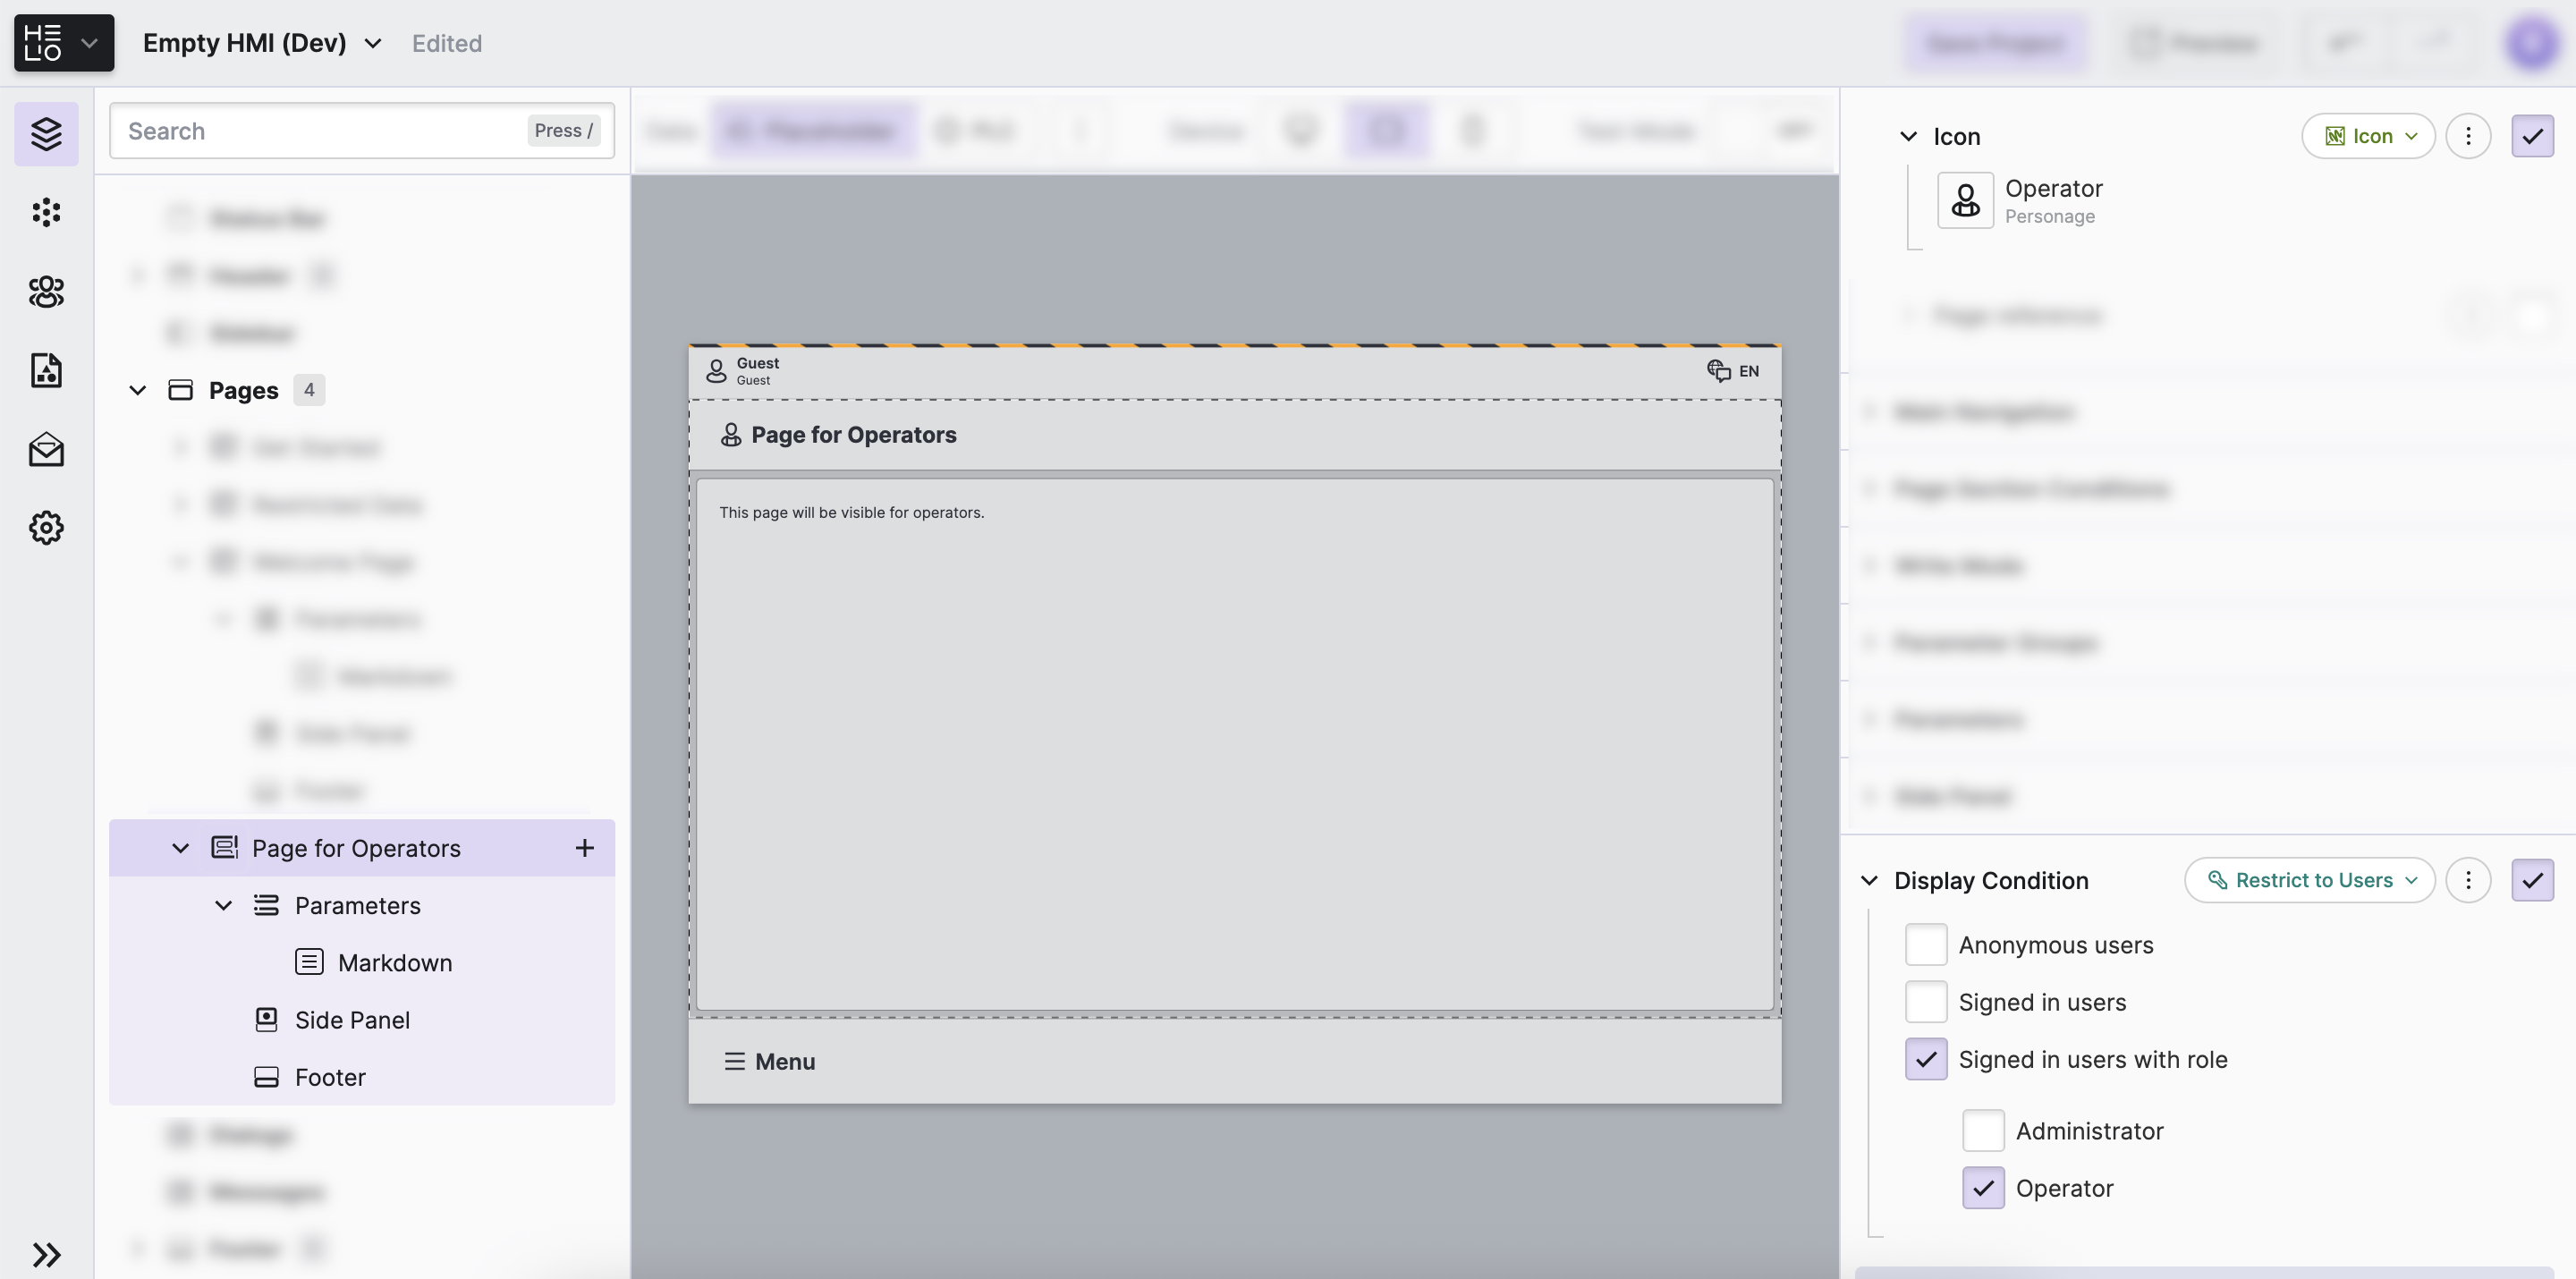Collapse the Pages tree section

(138, 390)
